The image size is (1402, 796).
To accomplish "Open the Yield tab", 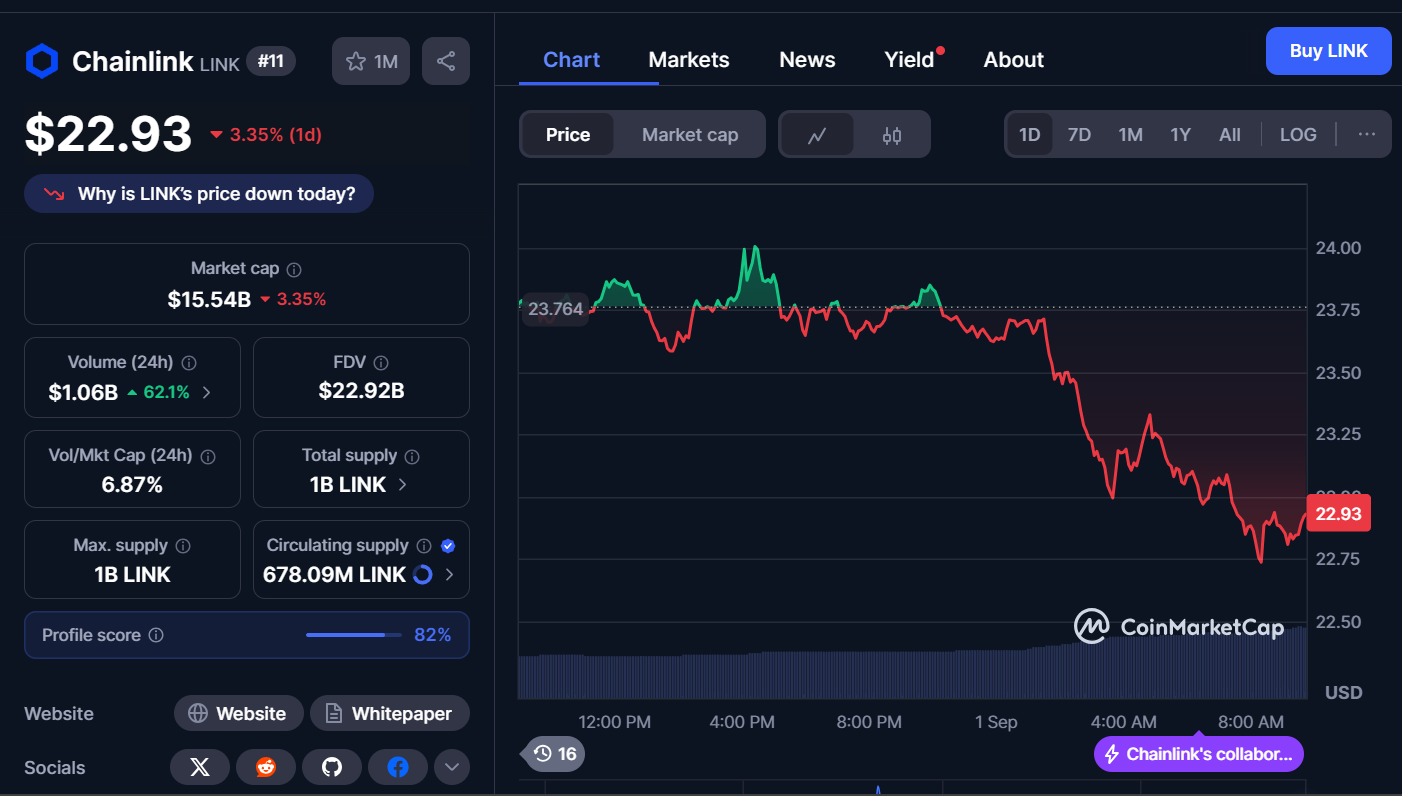I will pos(910,60).
